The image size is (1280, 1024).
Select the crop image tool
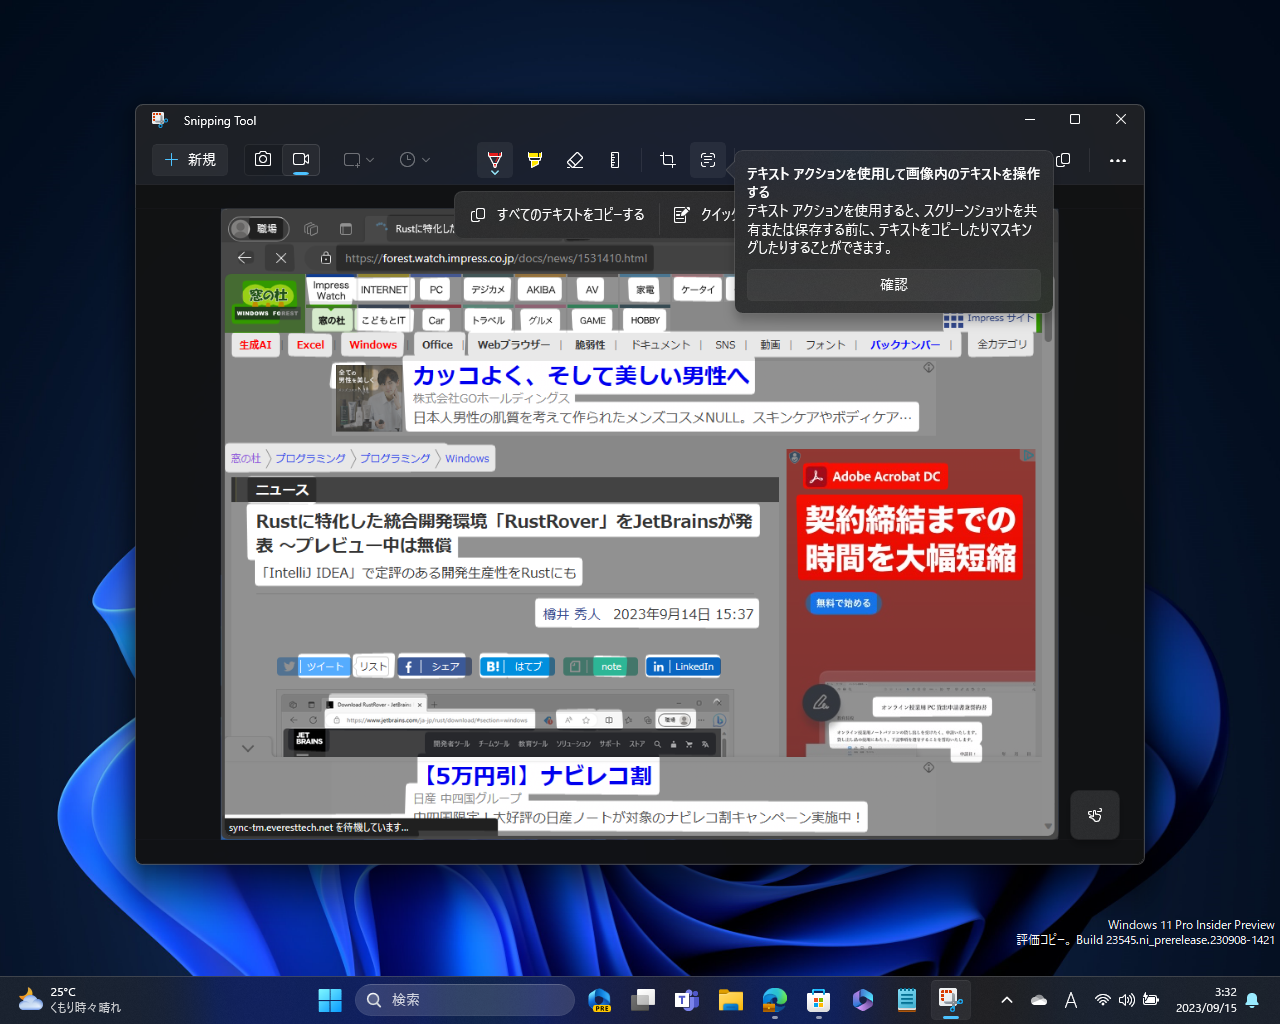point(667,159)
